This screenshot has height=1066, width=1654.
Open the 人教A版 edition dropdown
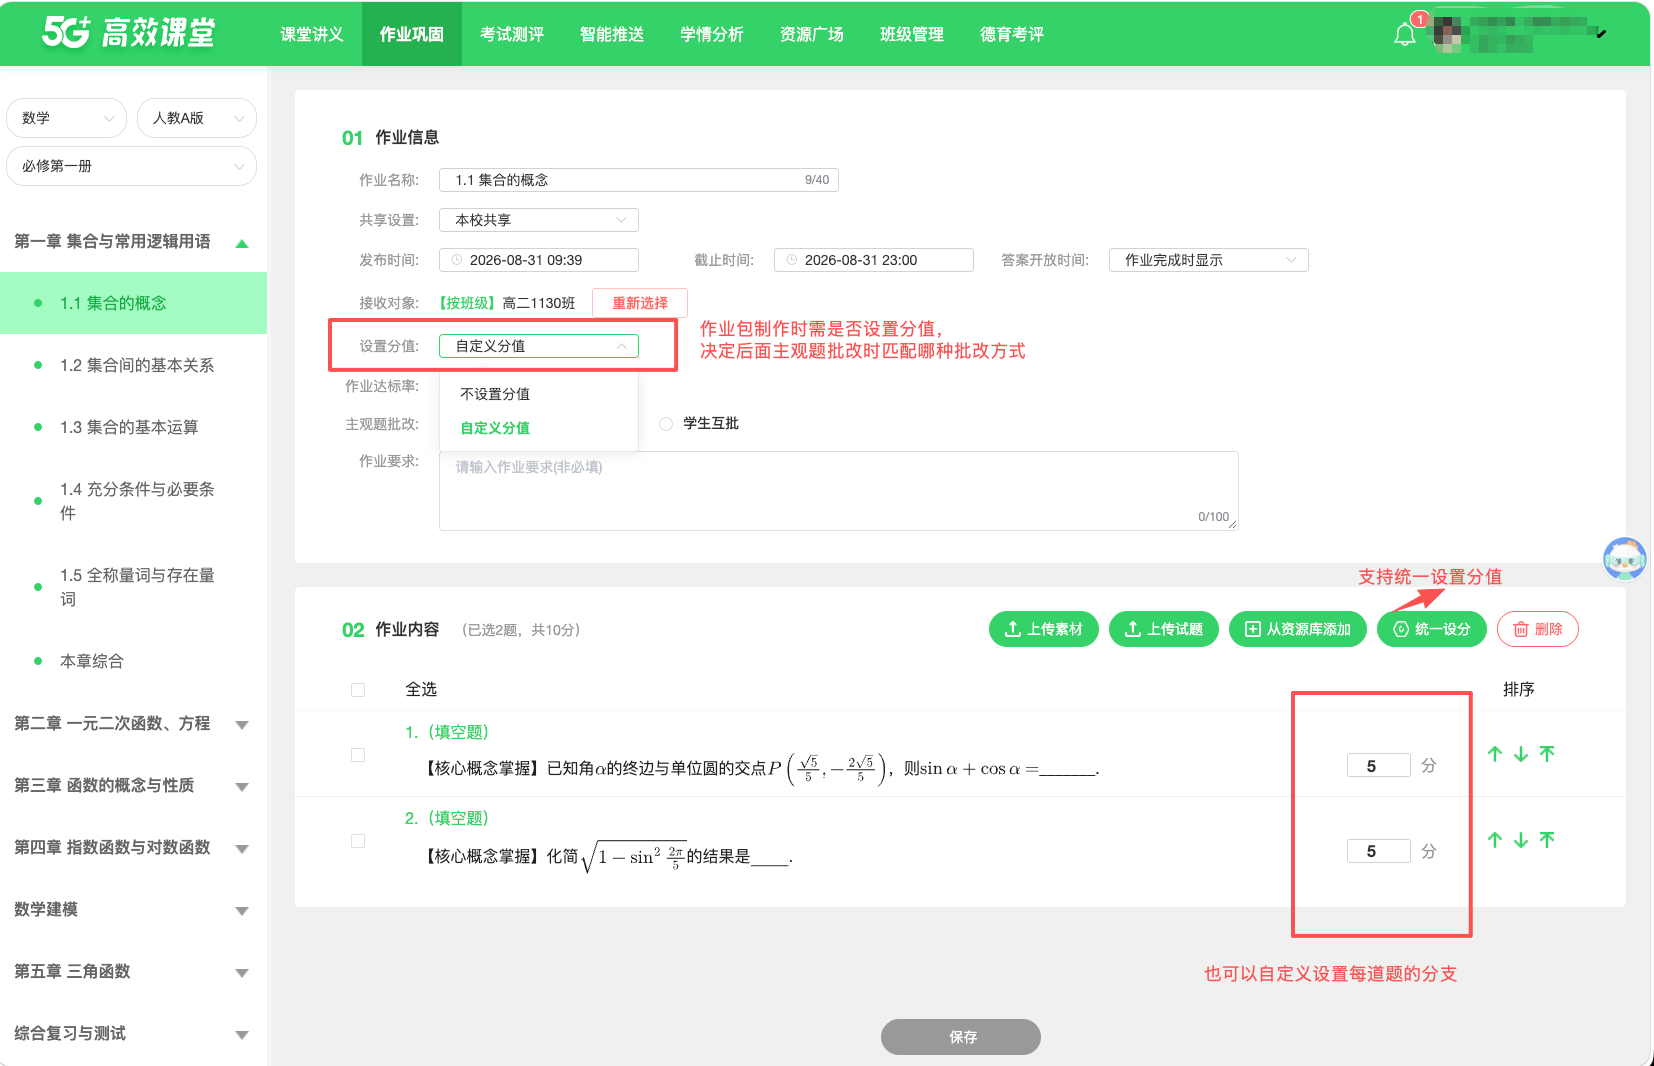click(x=197, y=118)
